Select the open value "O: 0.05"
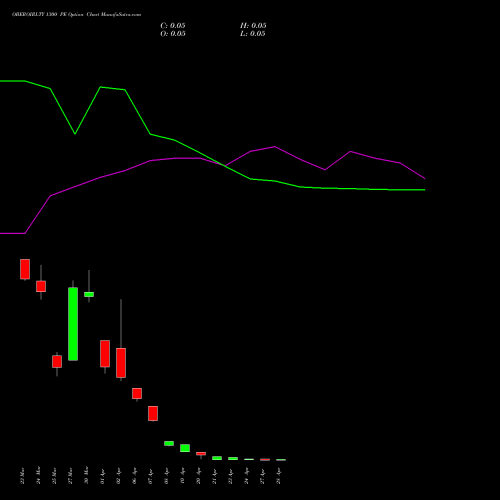 coord(173,34)
